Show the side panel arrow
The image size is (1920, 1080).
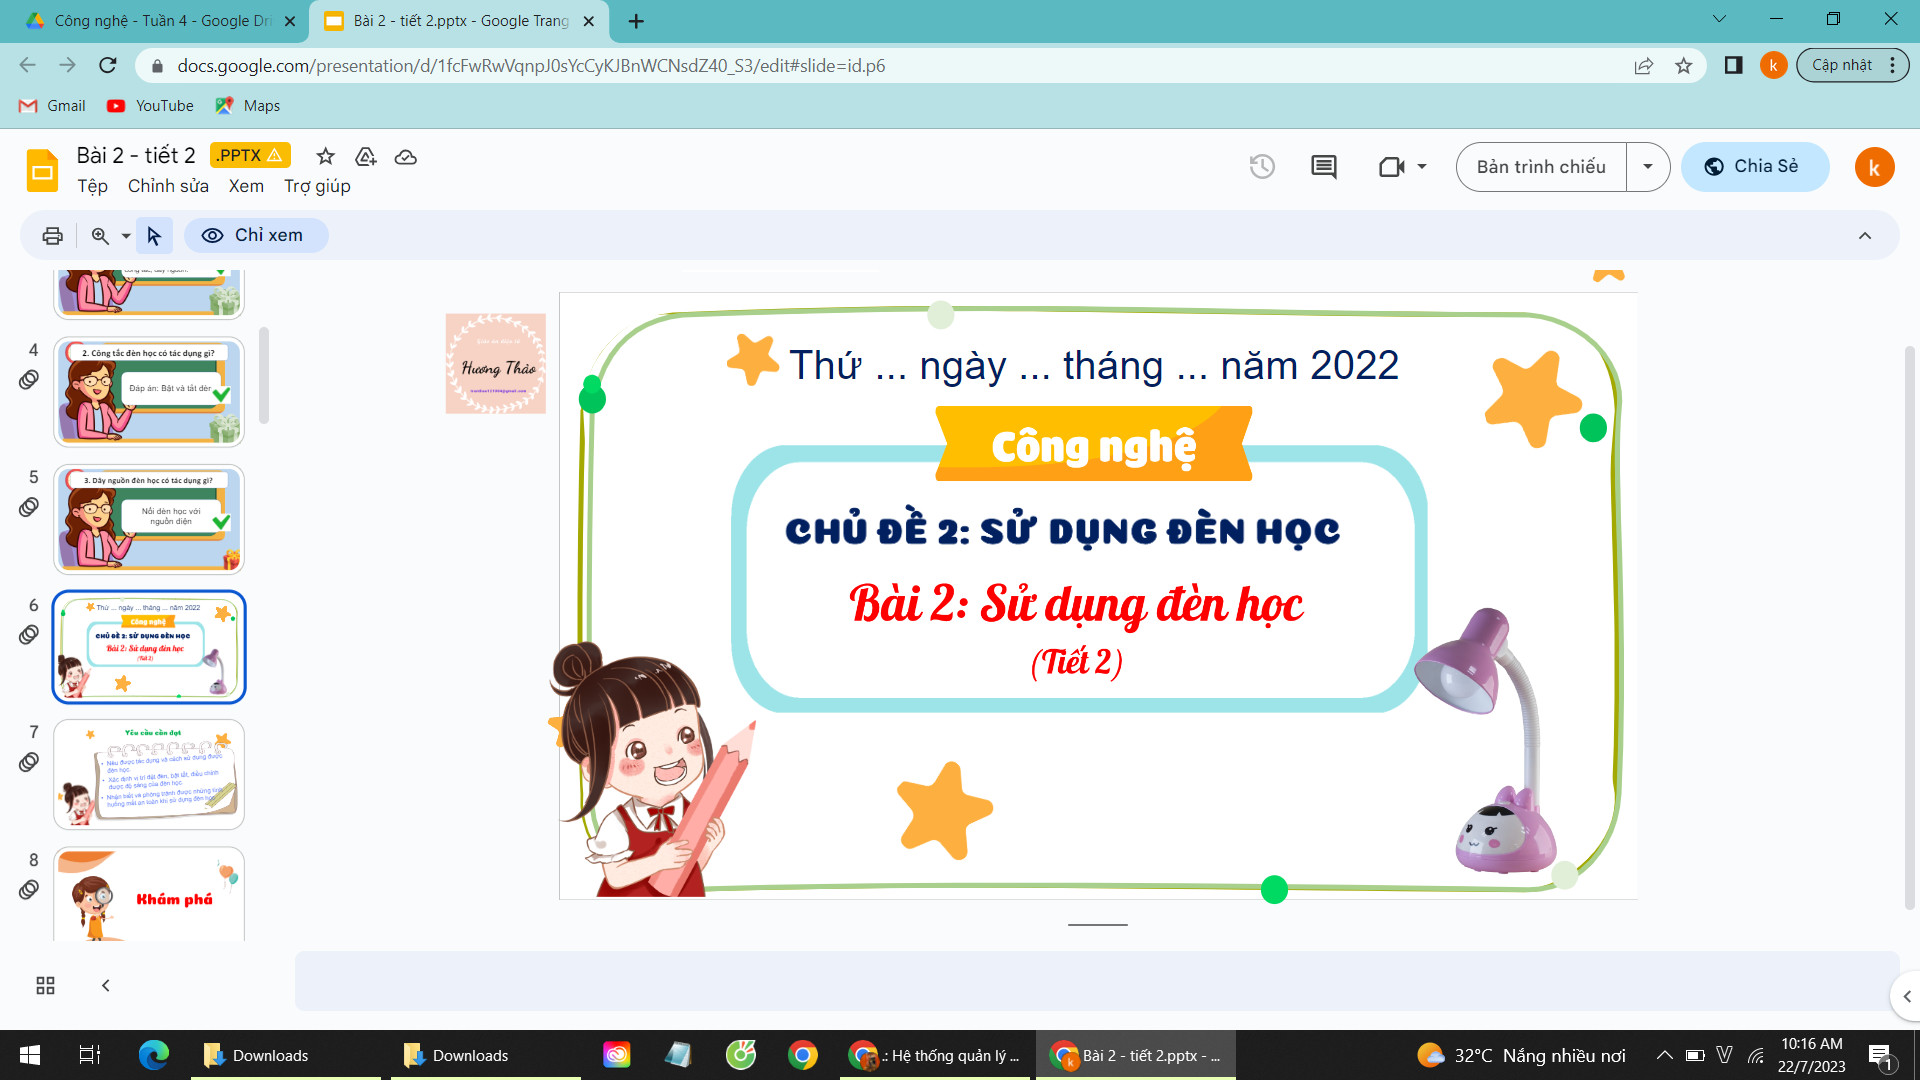point(1906,996)
